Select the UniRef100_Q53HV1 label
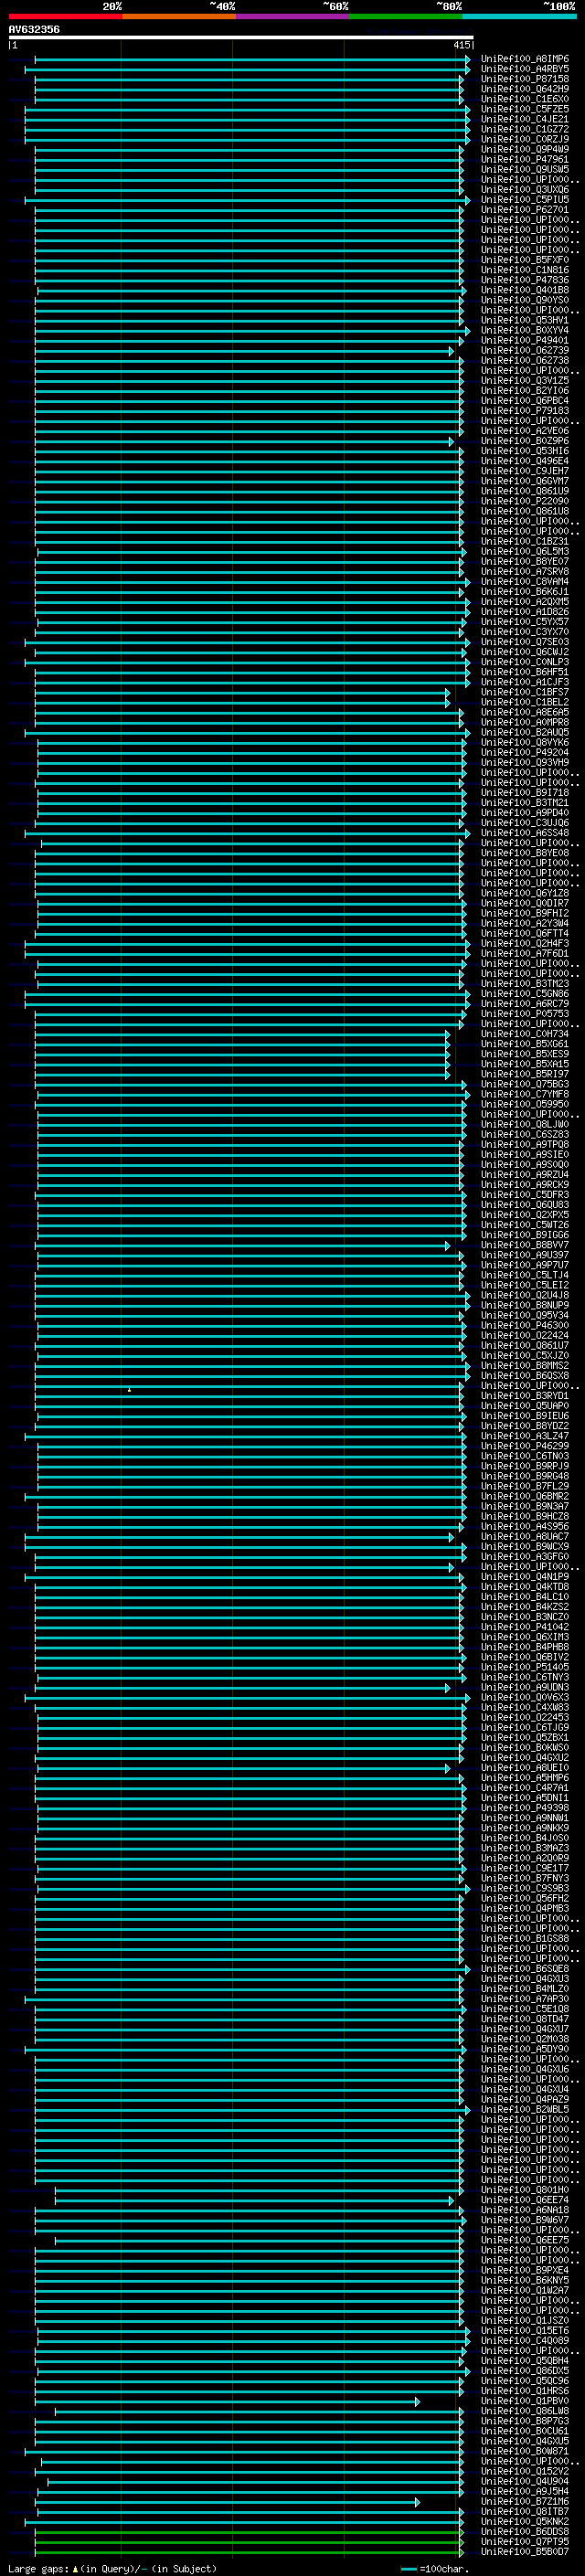Viewport: 585px width, 2576px height. (x=524, y=320)
